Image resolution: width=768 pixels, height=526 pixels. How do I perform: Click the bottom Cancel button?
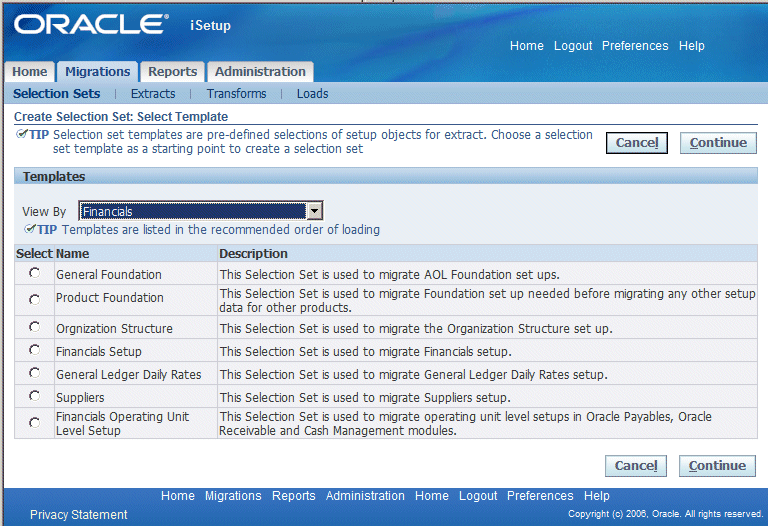click(636, 465)
